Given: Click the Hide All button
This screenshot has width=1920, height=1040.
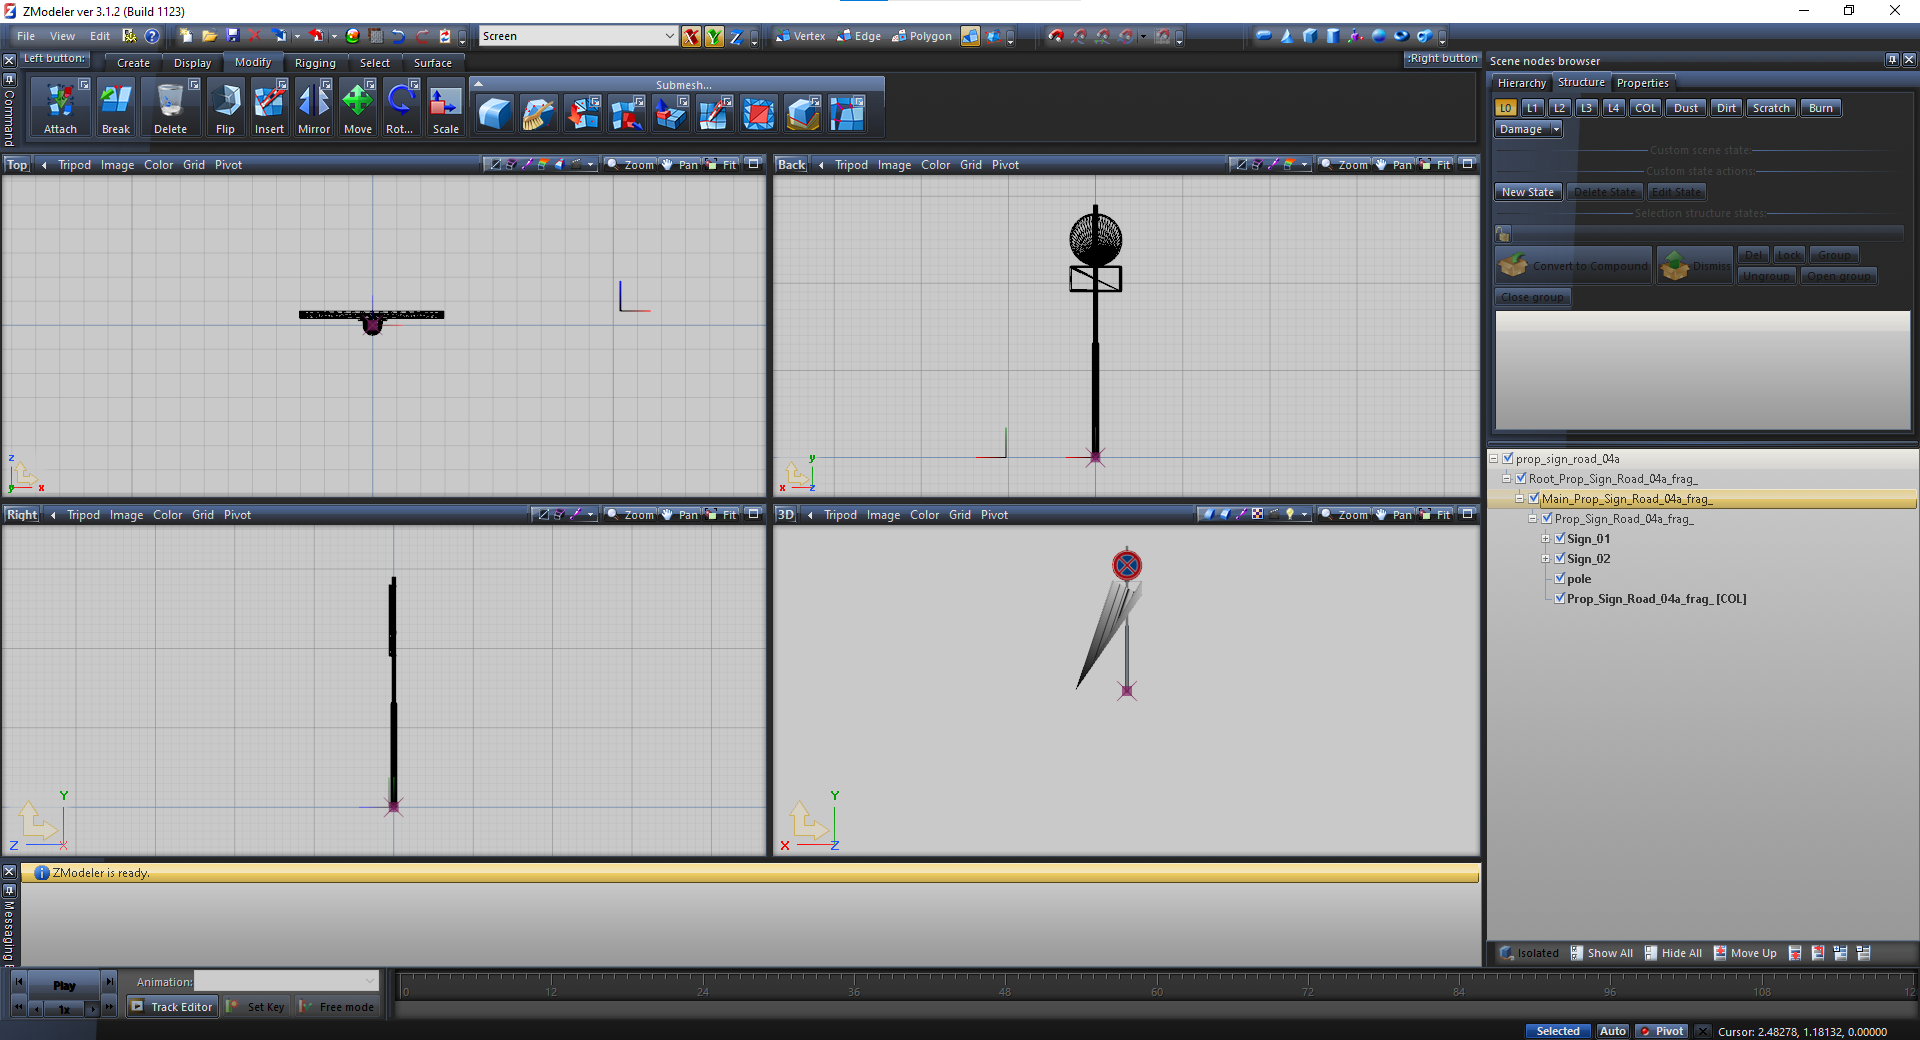Looking at the screenshot, I should tap(1674, 953).
